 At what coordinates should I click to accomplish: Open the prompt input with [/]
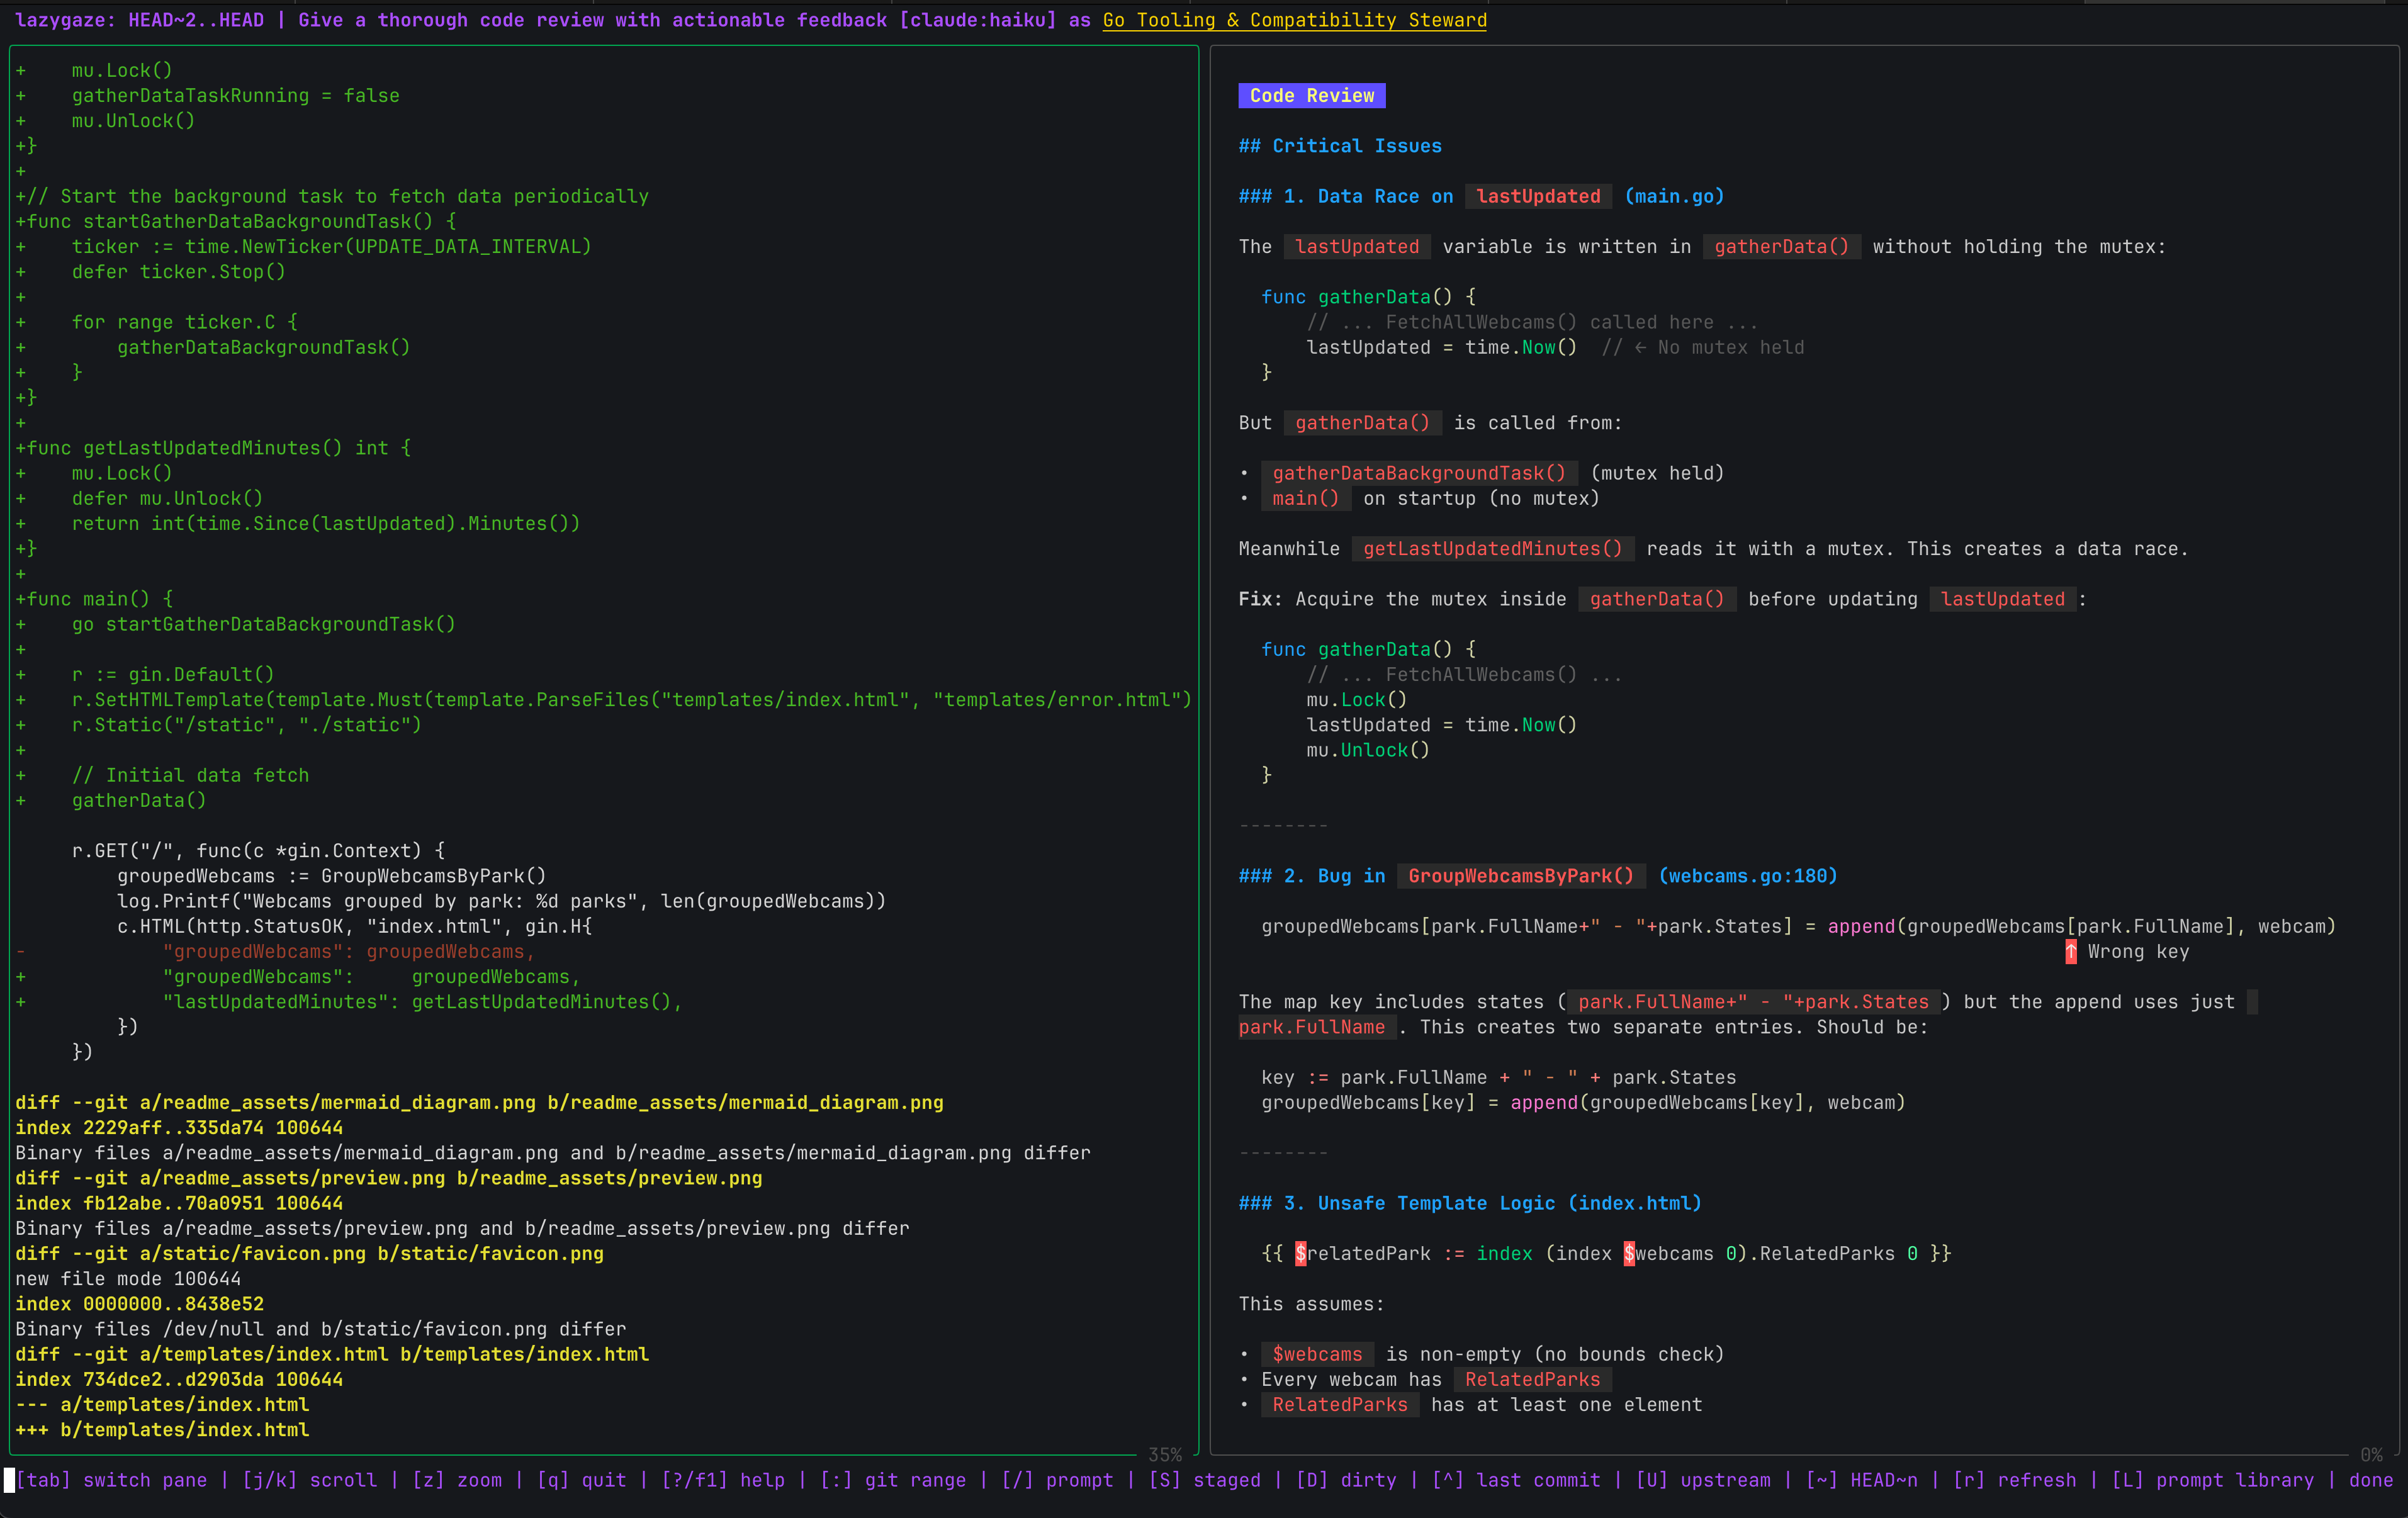pyautogui.click(x=1017, y=1481)
